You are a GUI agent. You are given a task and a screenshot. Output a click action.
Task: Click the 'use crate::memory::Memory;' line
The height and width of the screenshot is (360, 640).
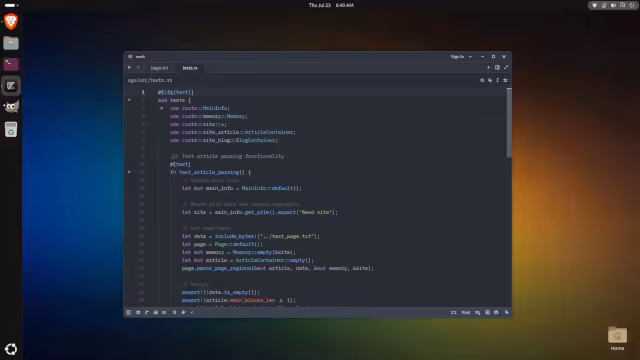[x=209, y=116]
